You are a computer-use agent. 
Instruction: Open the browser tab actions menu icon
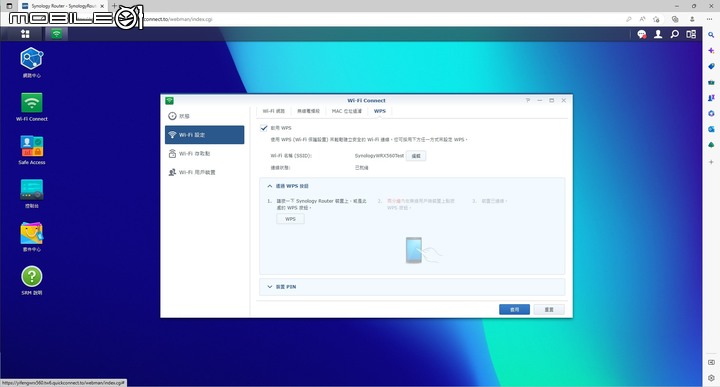click(x=9, y=6)
